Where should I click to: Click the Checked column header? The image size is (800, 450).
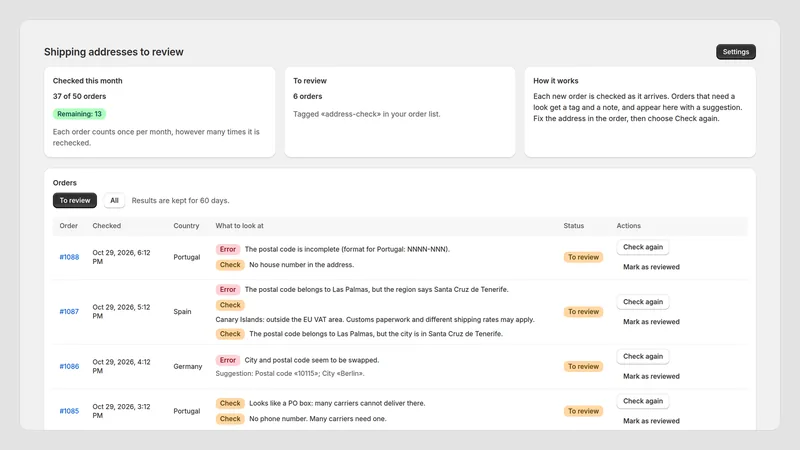point(107,226)
